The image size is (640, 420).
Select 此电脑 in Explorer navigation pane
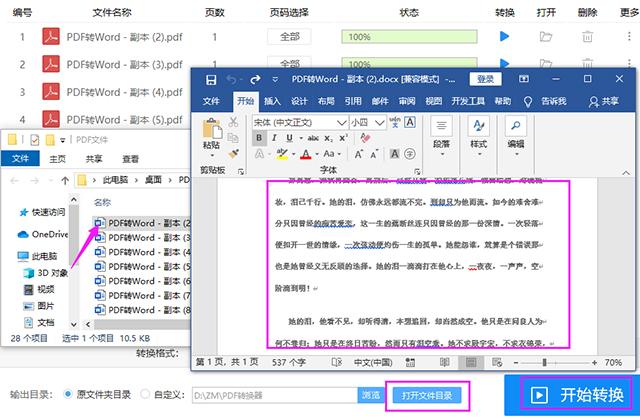[37, 256]
